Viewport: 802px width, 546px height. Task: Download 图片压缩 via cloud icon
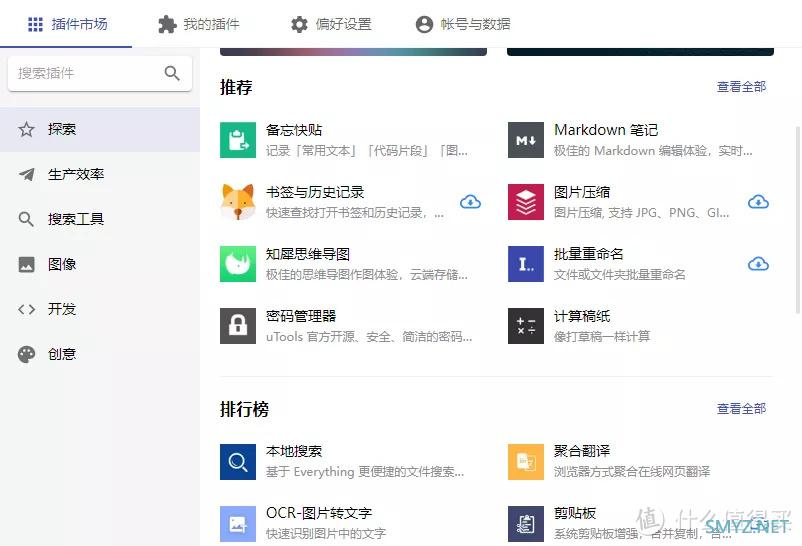tap(758, 202)
